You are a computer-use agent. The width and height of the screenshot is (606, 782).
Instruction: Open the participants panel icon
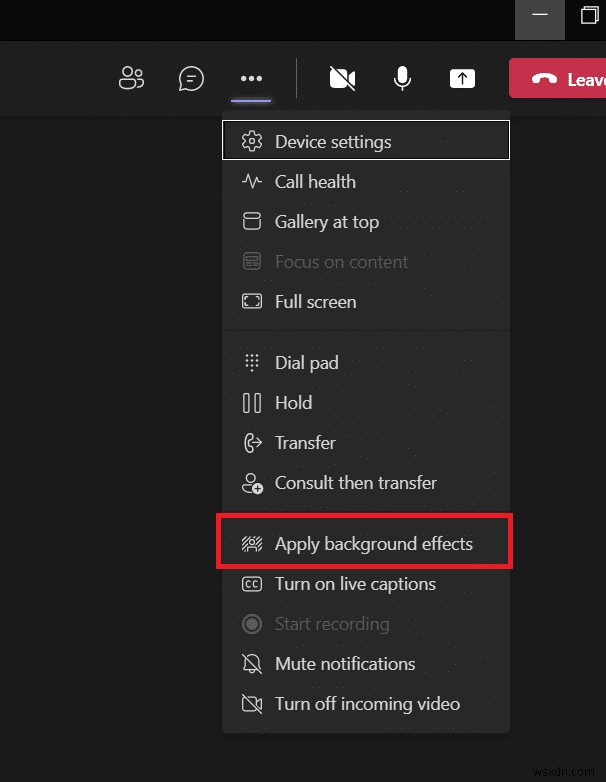tap(131, 78)
